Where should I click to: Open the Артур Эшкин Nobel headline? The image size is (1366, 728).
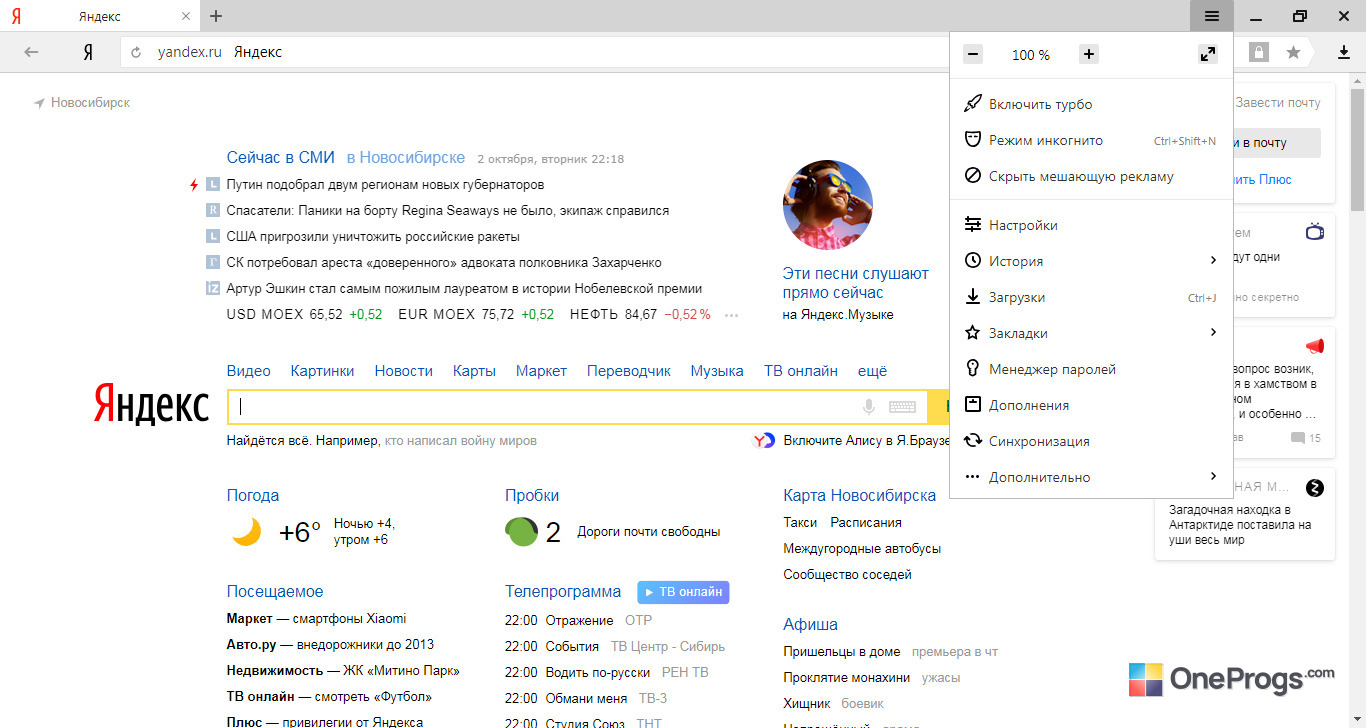(x=464, y=289)
